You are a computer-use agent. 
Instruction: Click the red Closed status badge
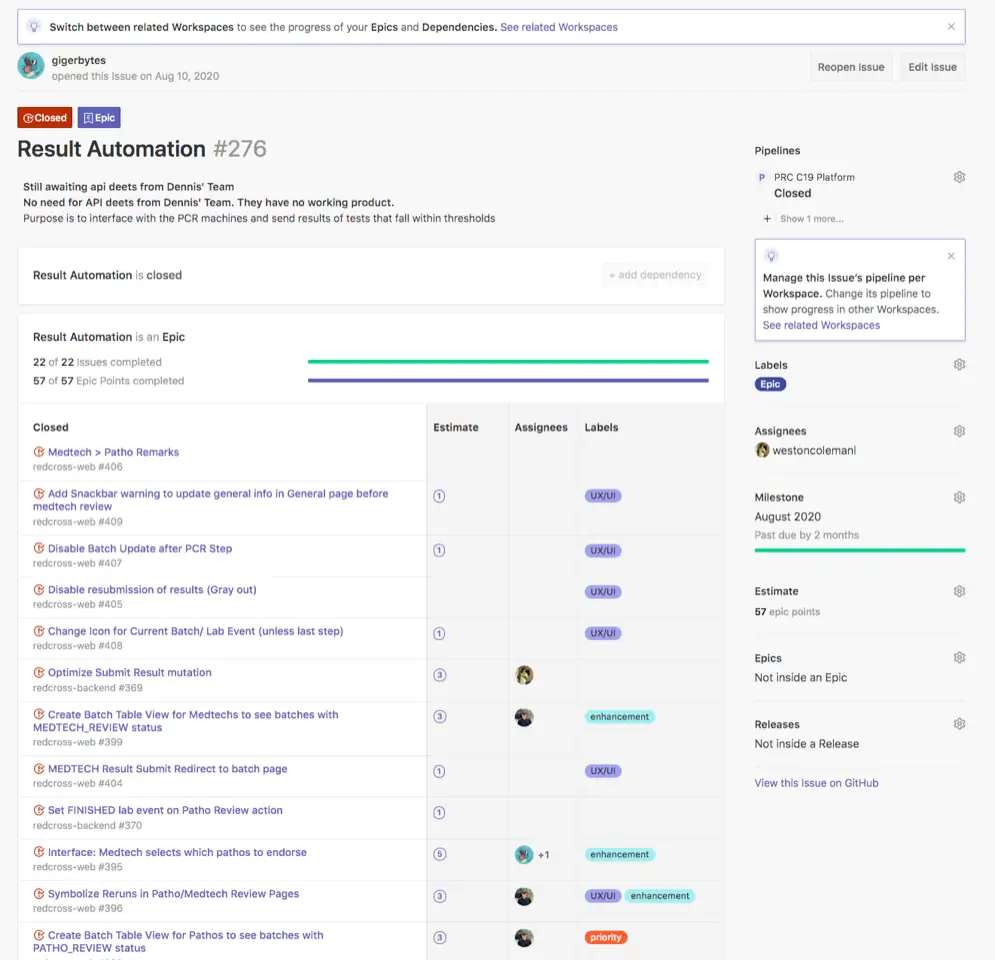44,117
